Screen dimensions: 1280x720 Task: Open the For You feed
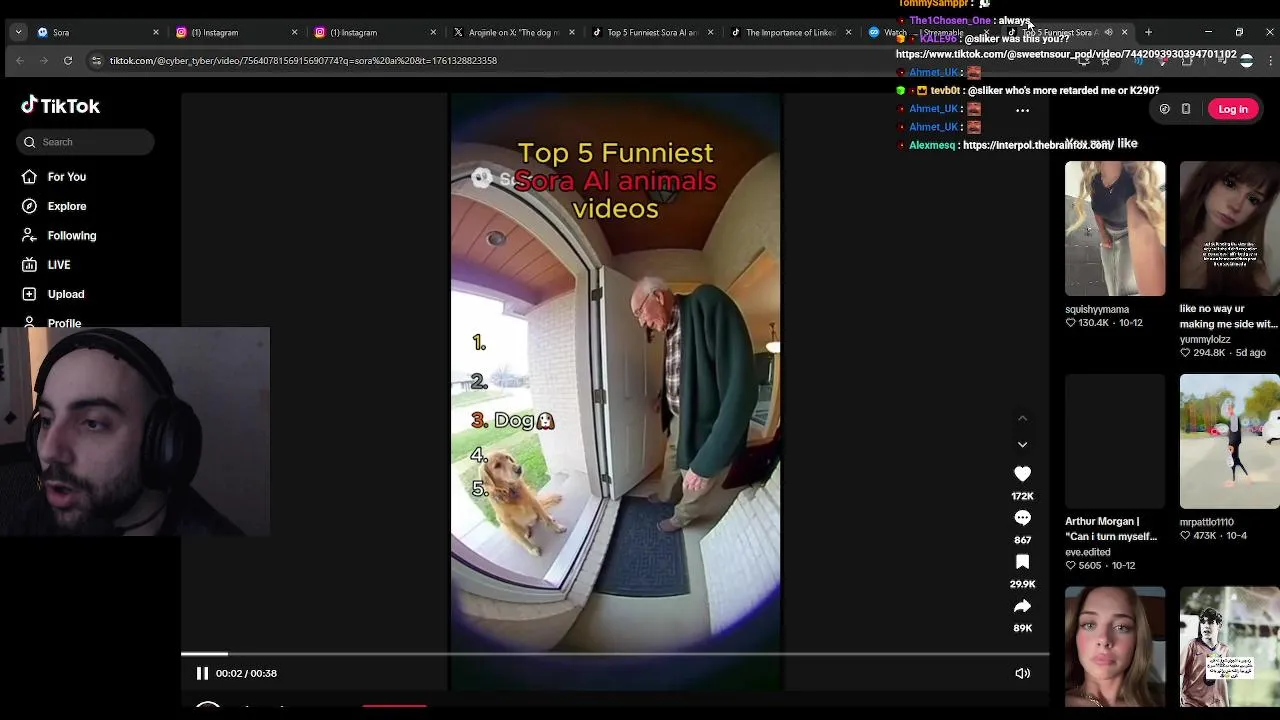pos(67,177)
